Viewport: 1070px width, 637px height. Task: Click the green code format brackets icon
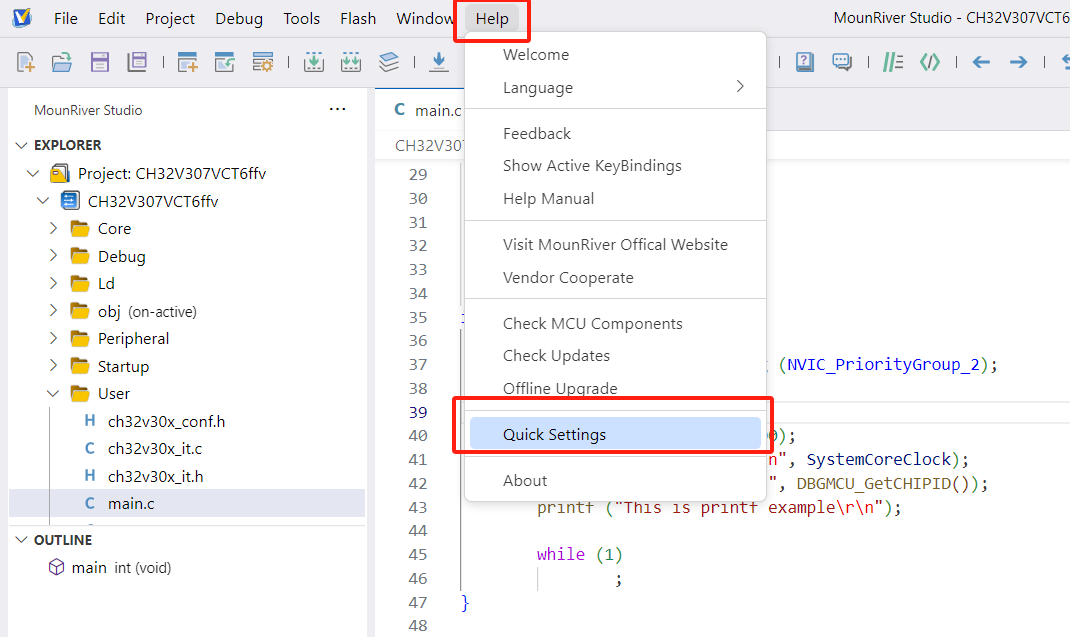930,62
